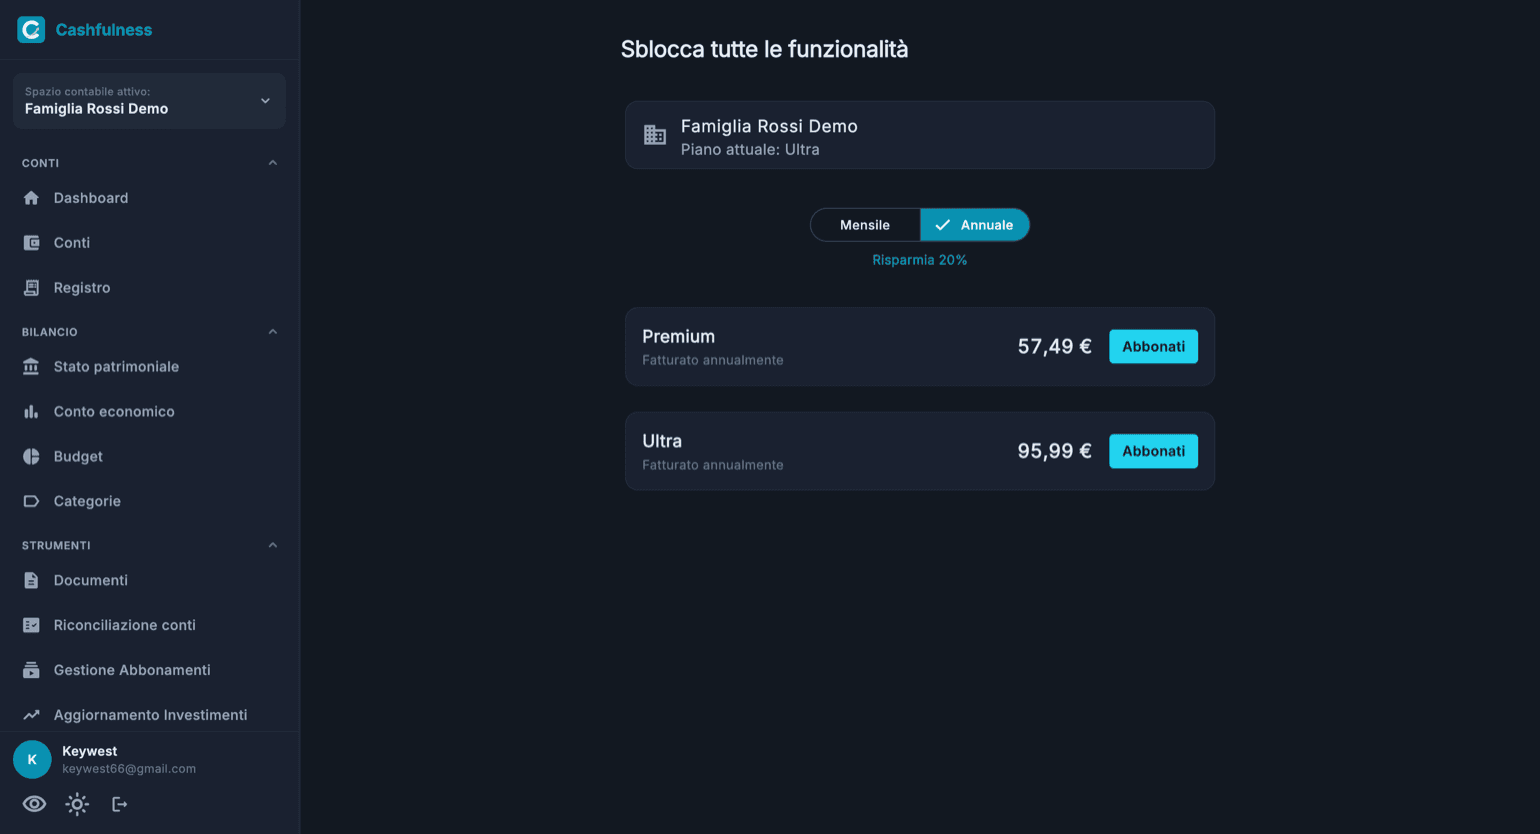Image resolution: width=1540 pixels, height=834 pixels.
Task: Subscribe to the Ultra plan with Abbonati
Action: click(x=1153, y=451)
